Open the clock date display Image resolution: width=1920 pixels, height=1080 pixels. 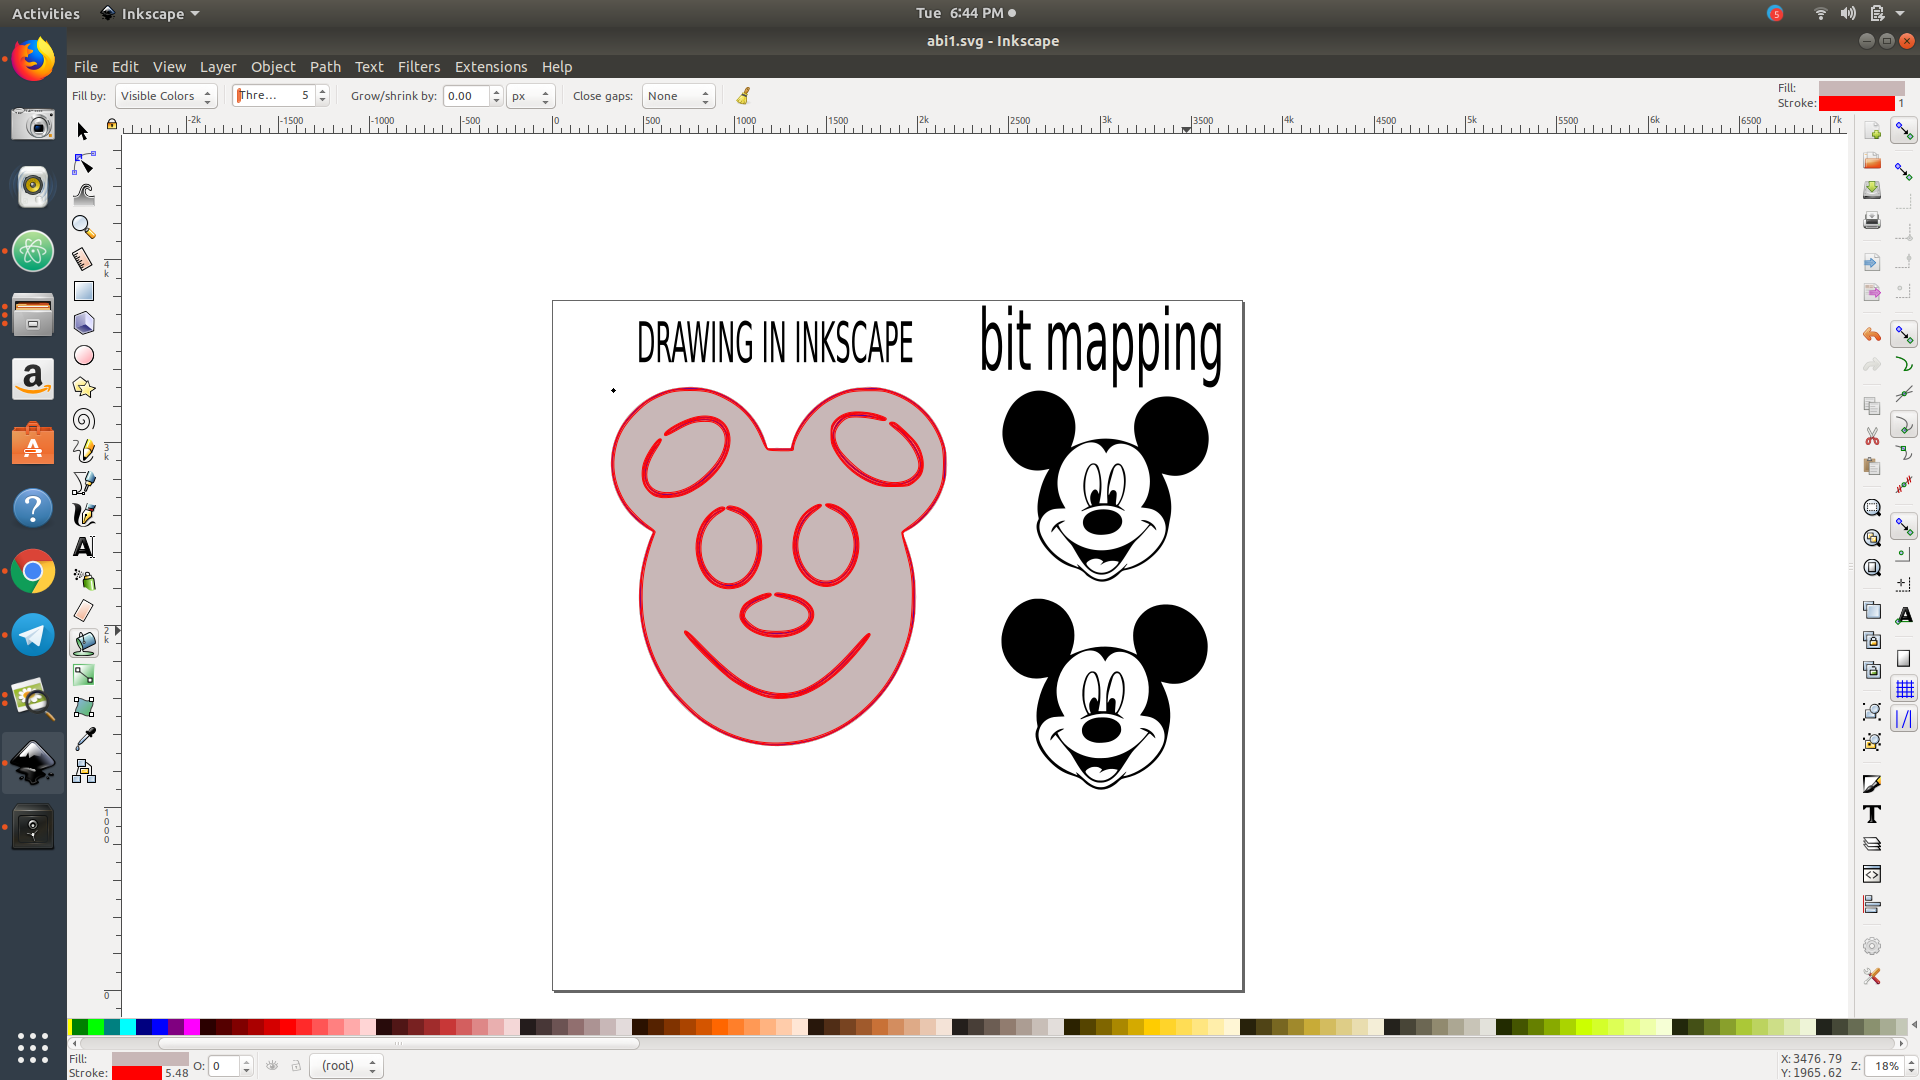tap(965, 13)
